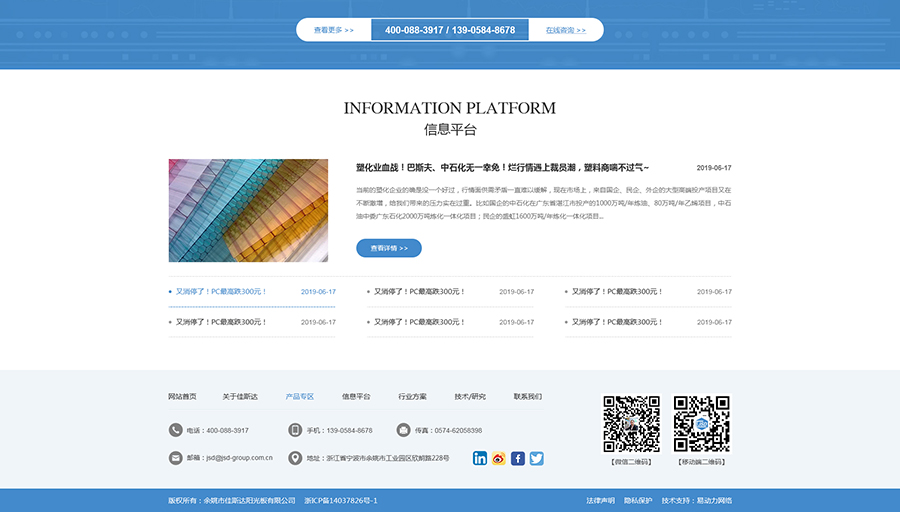Click 查看更多 >> link in top banner
Screen dimensions: 900x512
click(334, 30)
